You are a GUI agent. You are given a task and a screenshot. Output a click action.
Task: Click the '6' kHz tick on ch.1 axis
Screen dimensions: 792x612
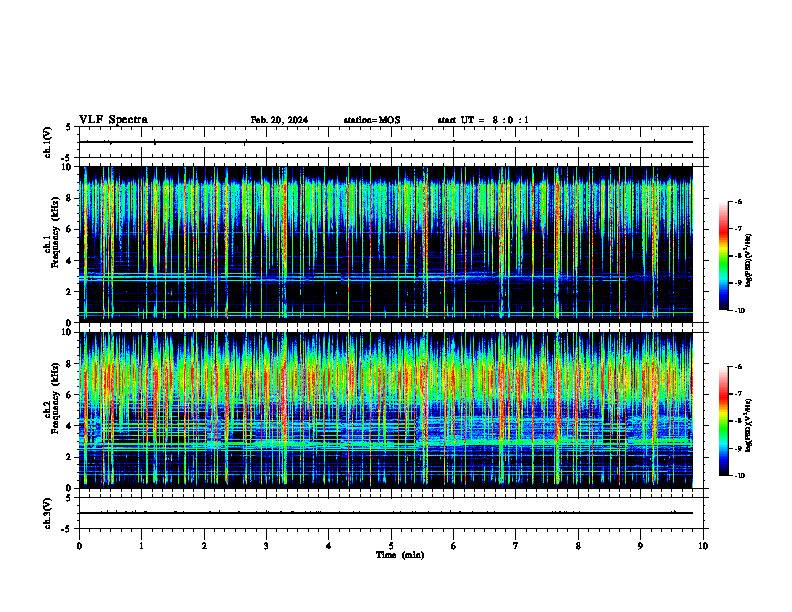(69, 229)
